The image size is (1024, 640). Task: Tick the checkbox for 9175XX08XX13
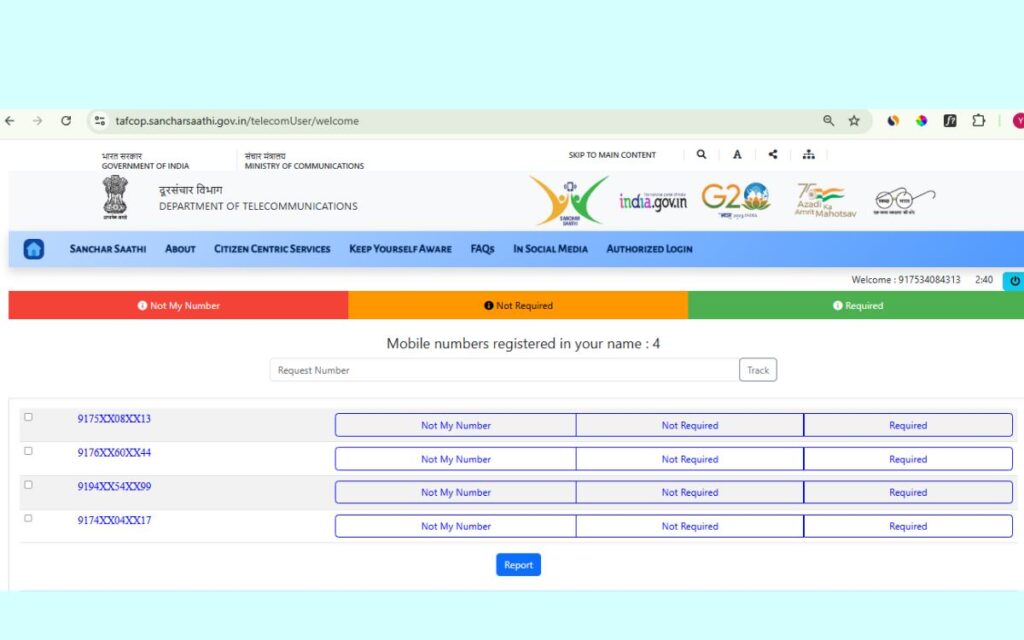[28, 417]
